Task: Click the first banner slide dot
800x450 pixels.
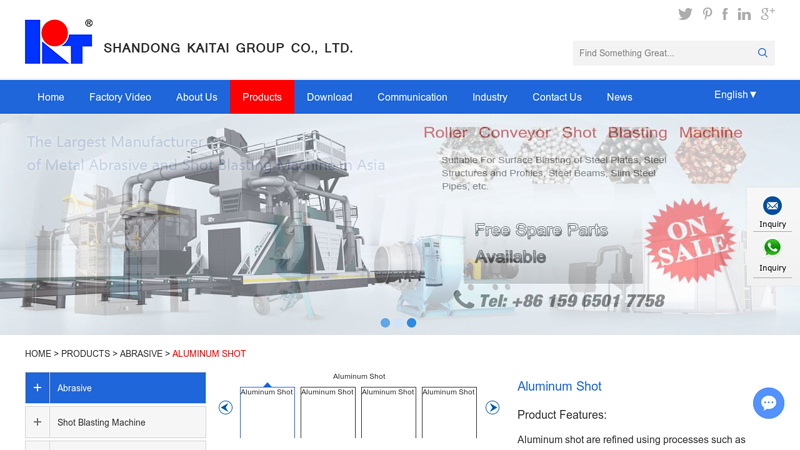Action: (385, 322)
